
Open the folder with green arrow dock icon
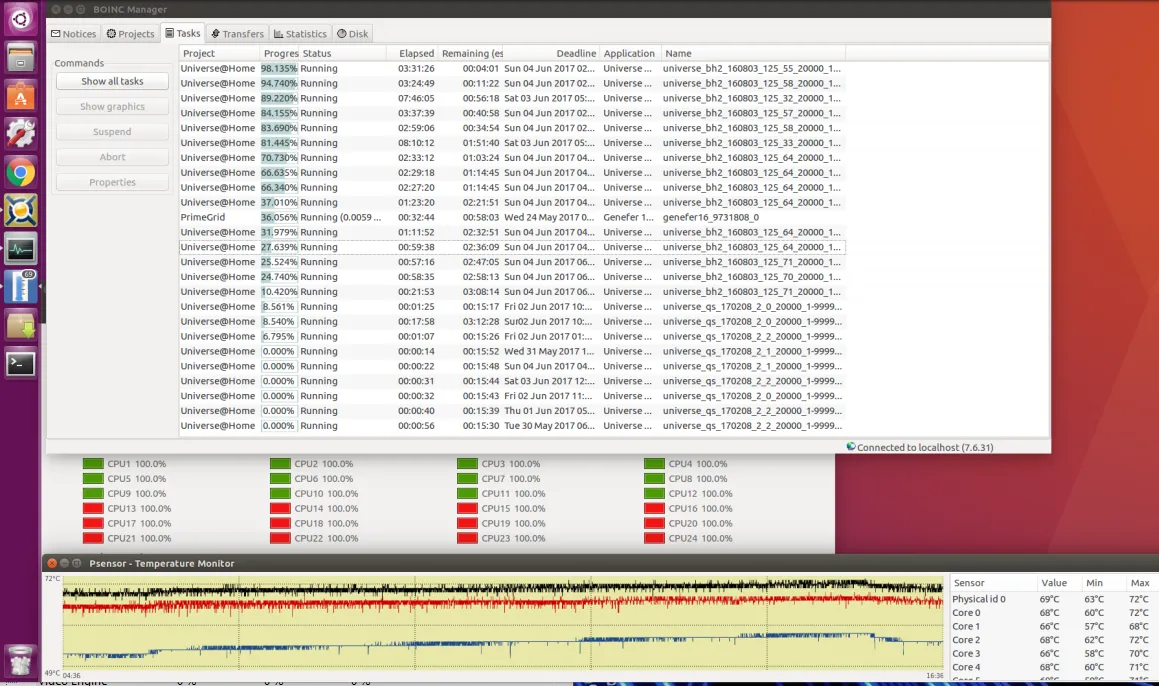(20, 326)
